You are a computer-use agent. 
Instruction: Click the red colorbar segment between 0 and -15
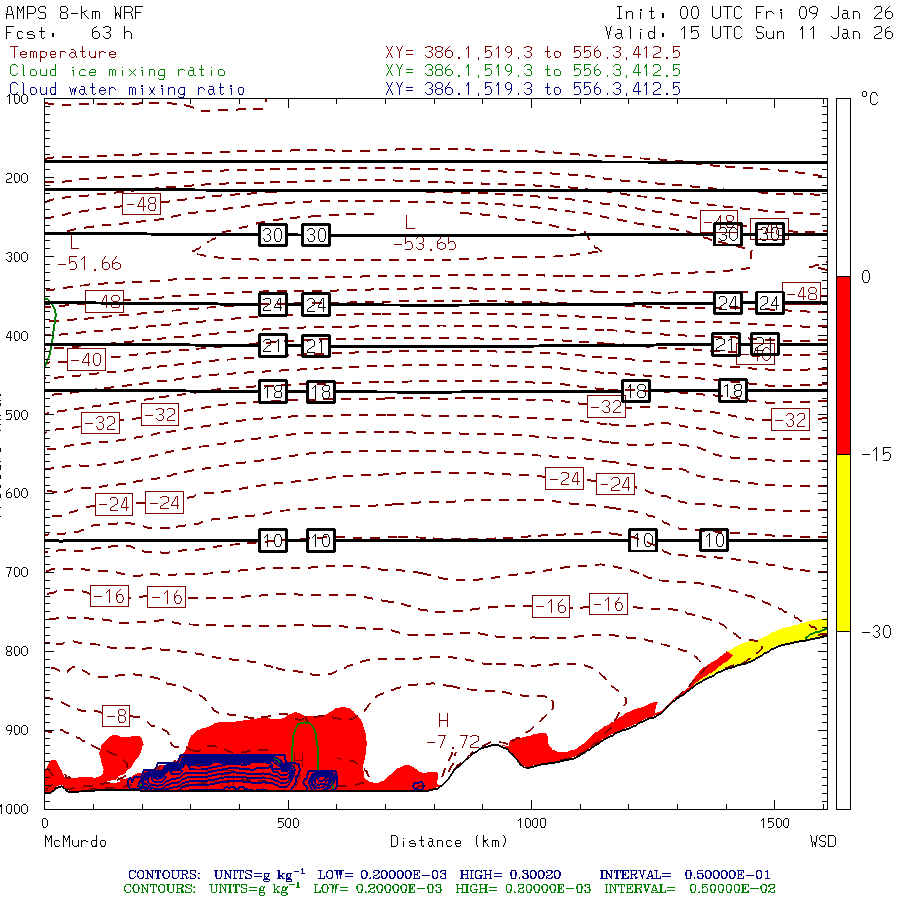click(x=843, y=365)
